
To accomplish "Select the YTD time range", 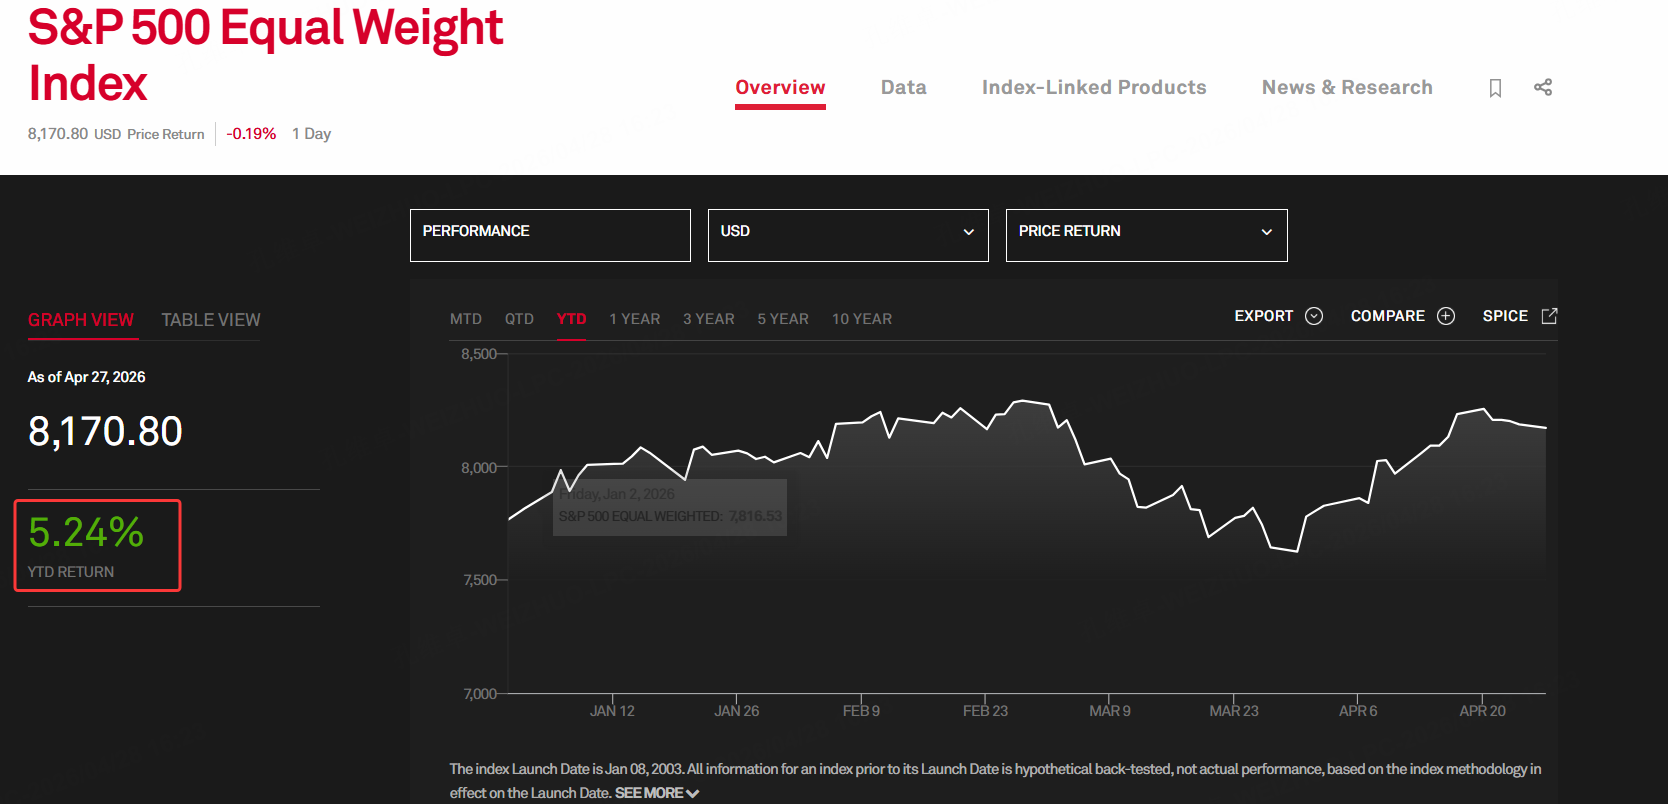I will click(x=572, y=319).
